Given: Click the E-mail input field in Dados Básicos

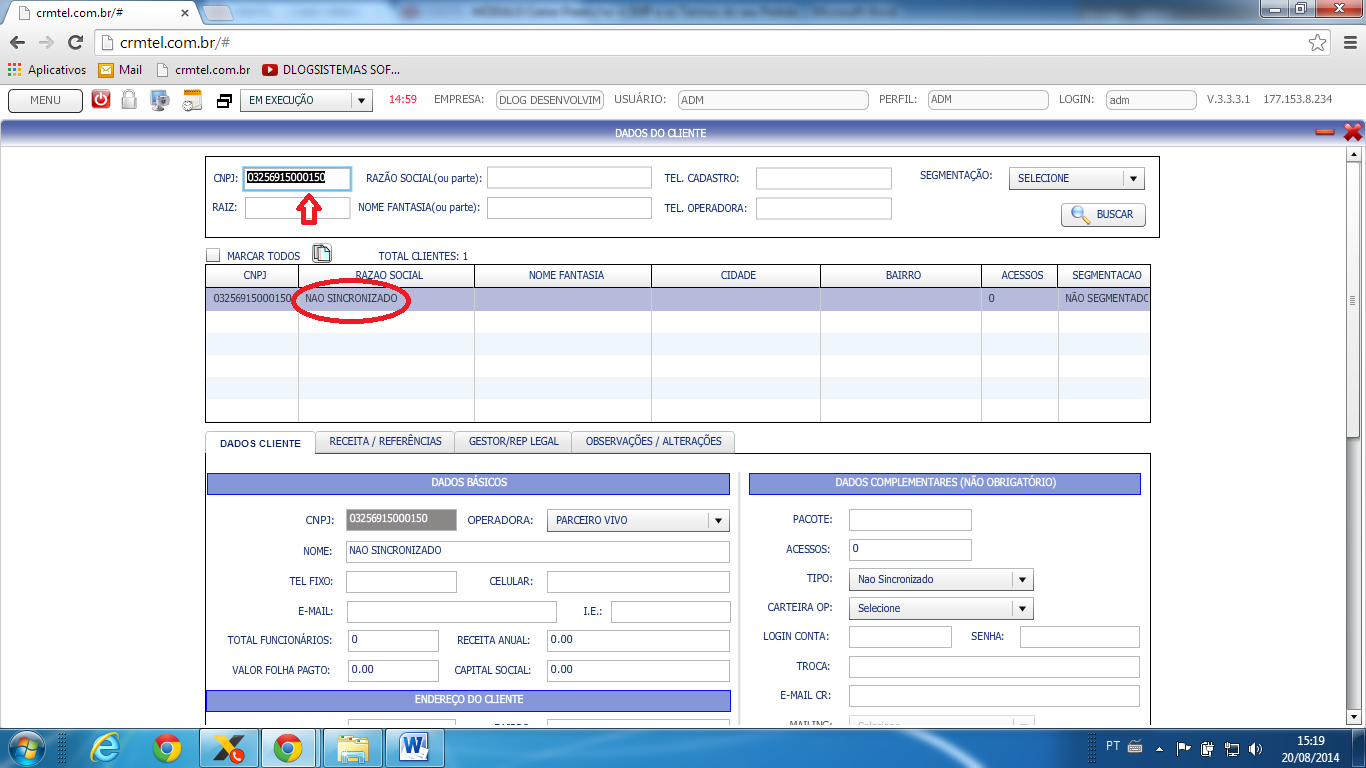Looking at the screenshot, I should [x=451, y=612].
